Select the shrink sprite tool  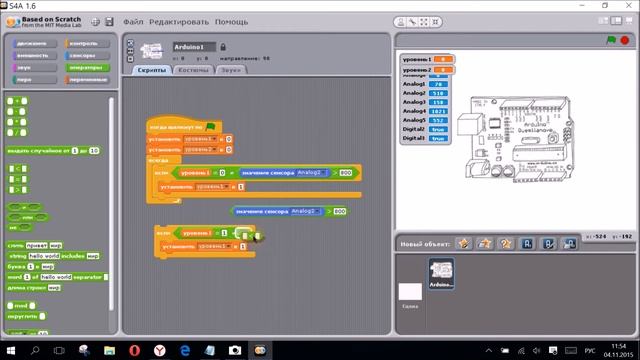[436, 22]
